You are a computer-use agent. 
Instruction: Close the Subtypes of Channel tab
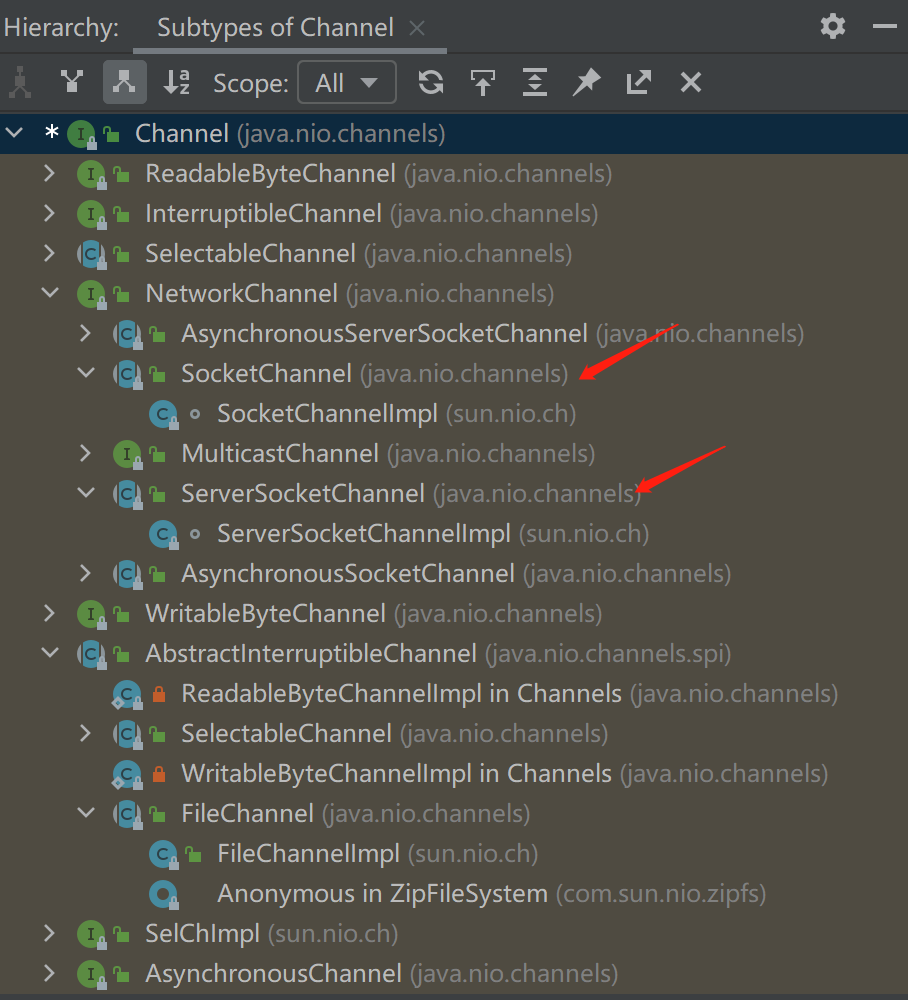tap(417, 28)
